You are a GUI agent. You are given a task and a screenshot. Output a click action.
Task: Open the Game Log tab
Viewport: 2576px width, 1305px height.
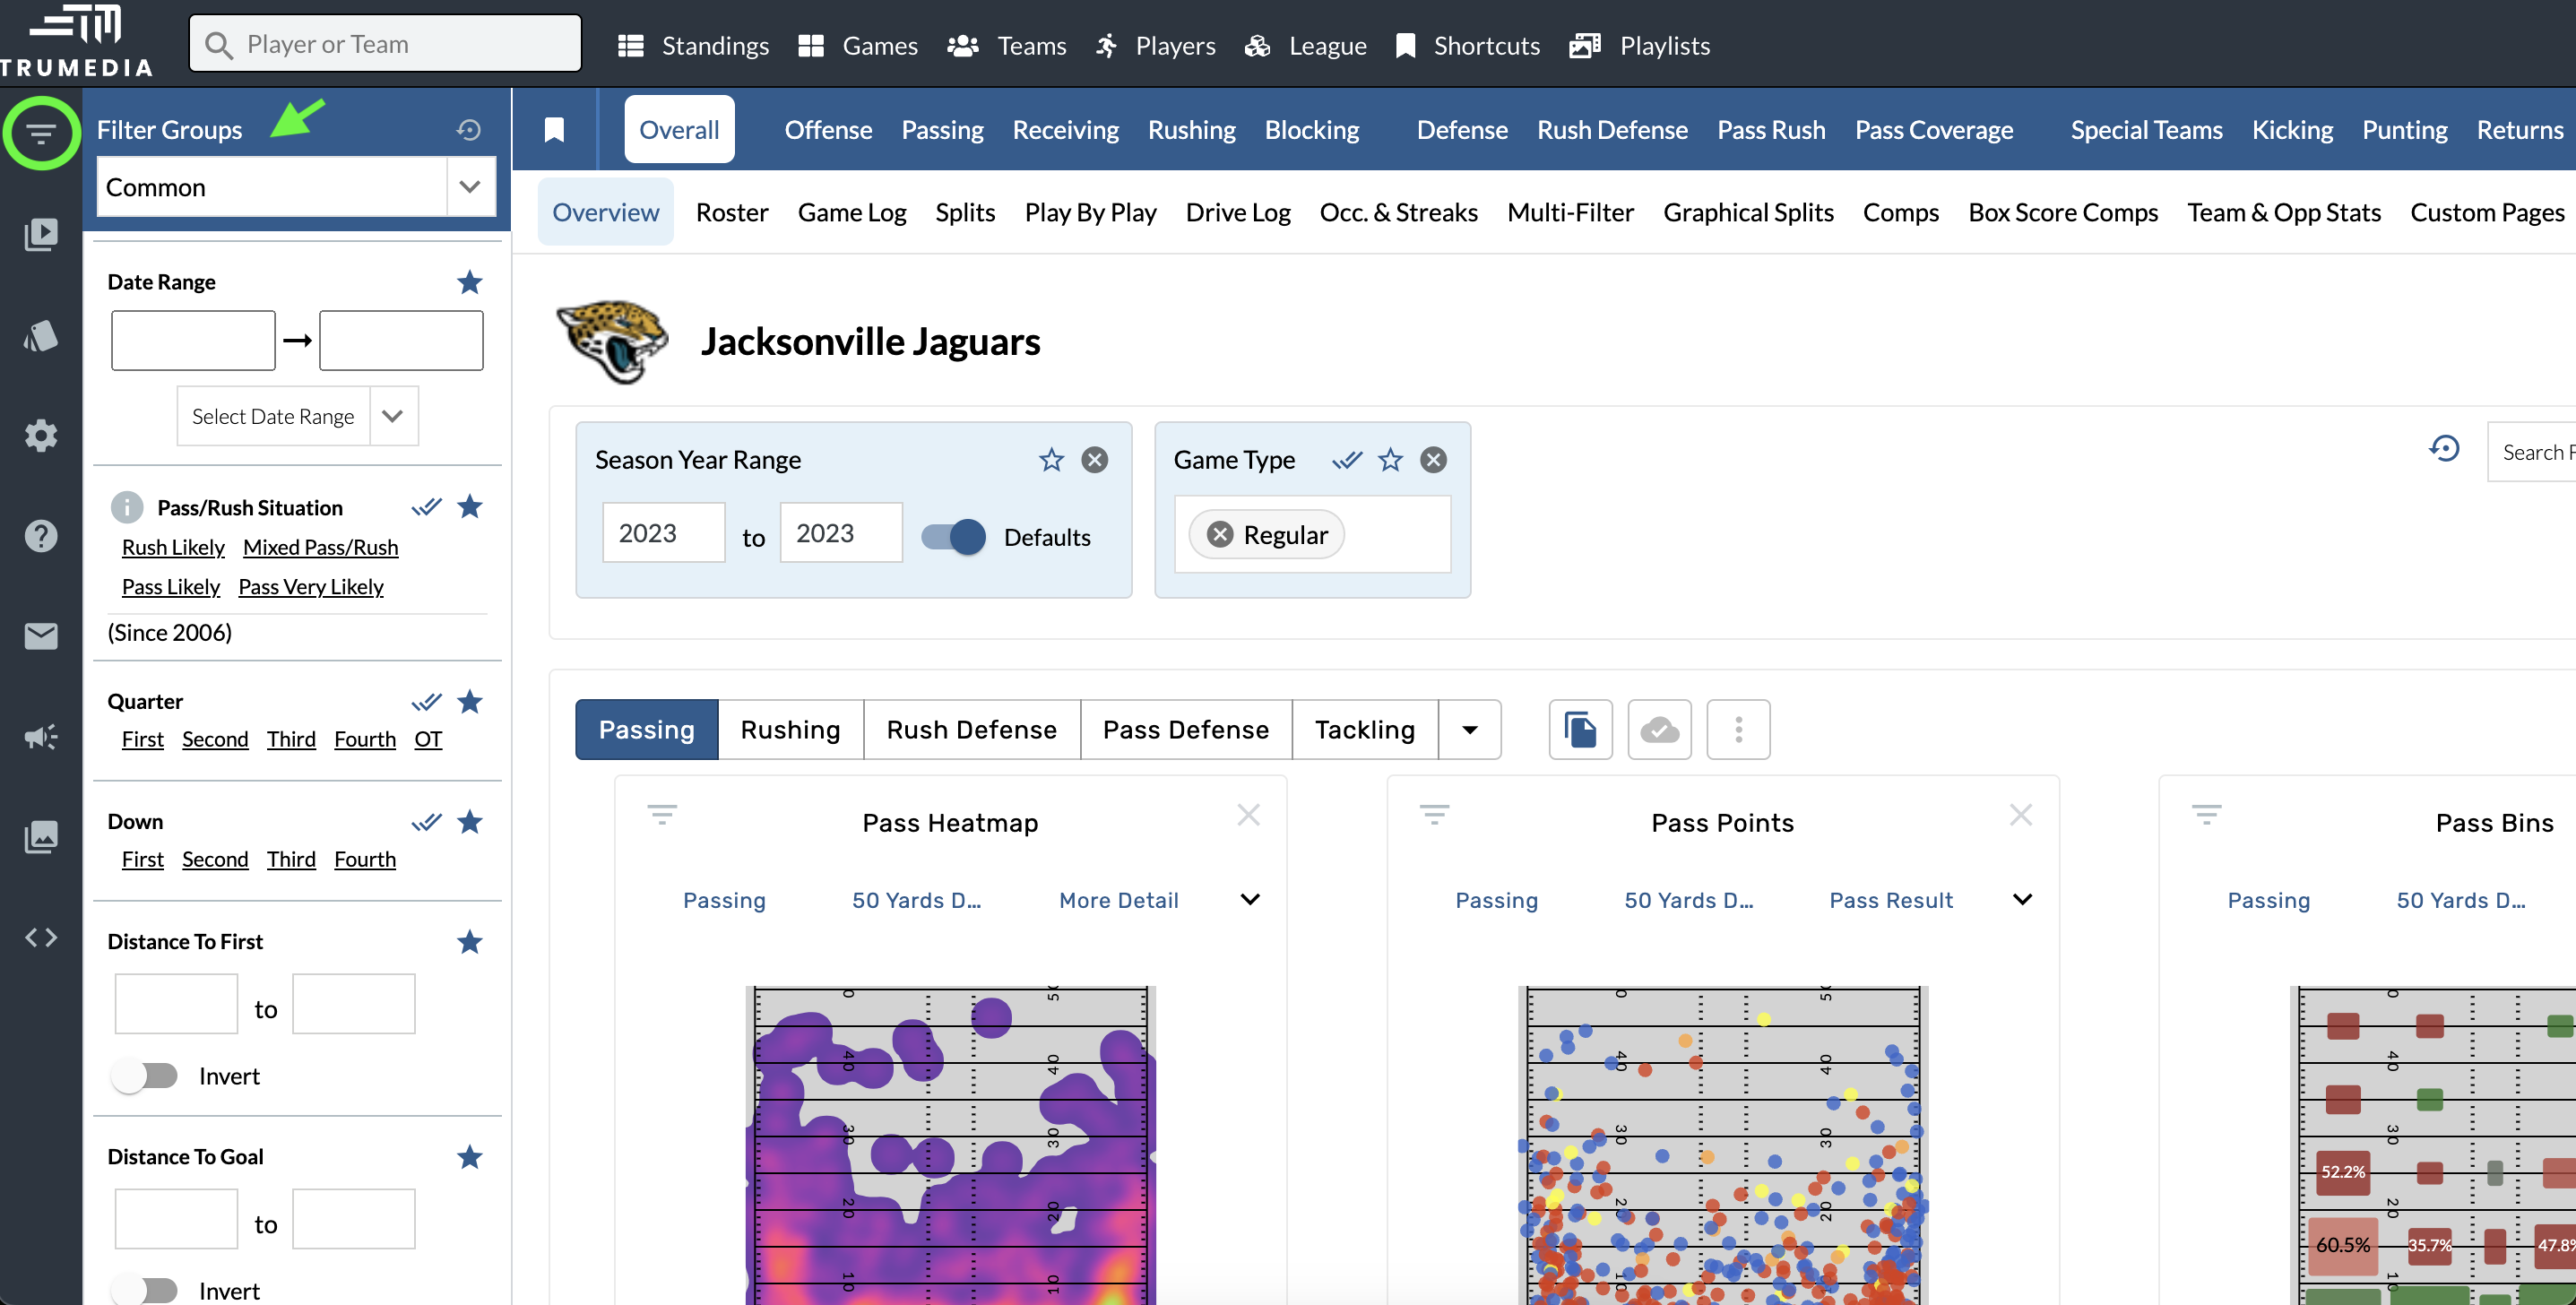coord(851,213)
